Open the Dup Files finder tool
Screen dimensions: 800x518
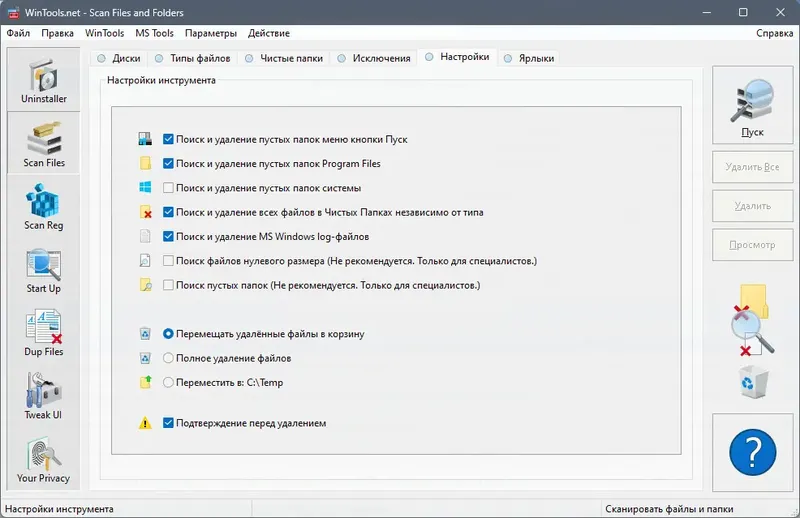(x=43, y=333)
